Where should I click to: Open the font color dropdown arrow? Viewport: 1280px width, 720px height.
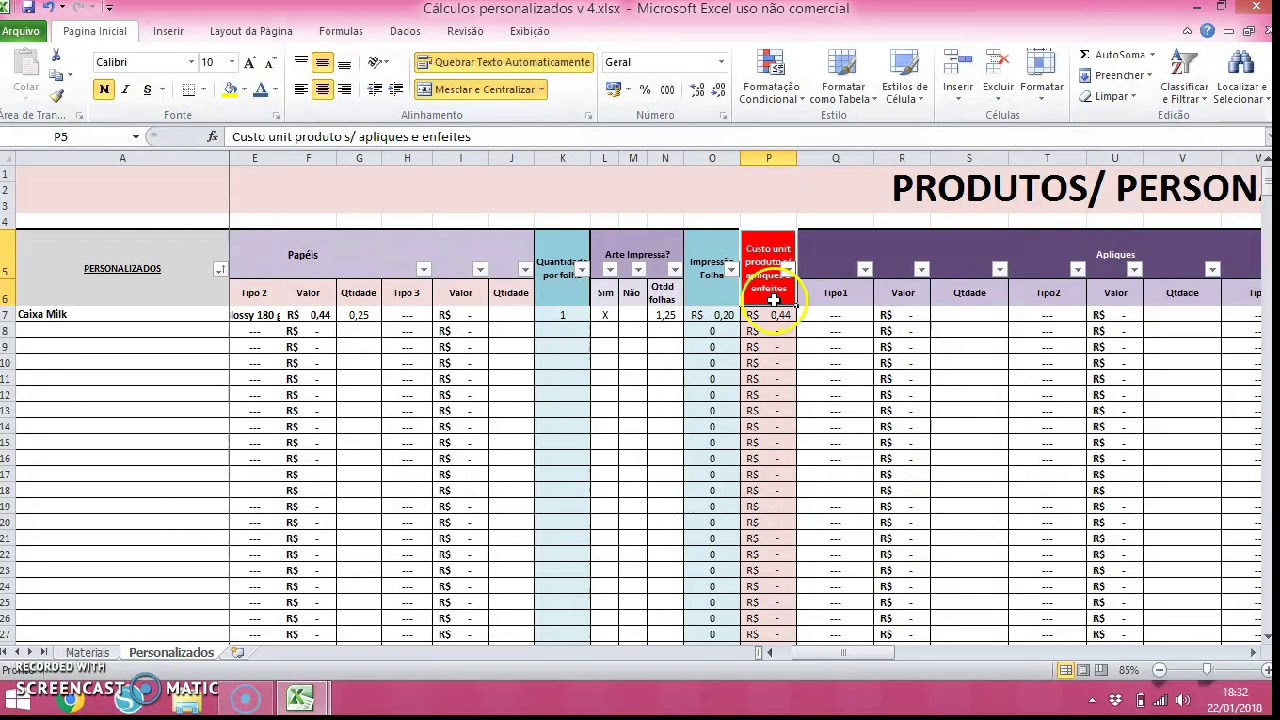pos(274,90)
